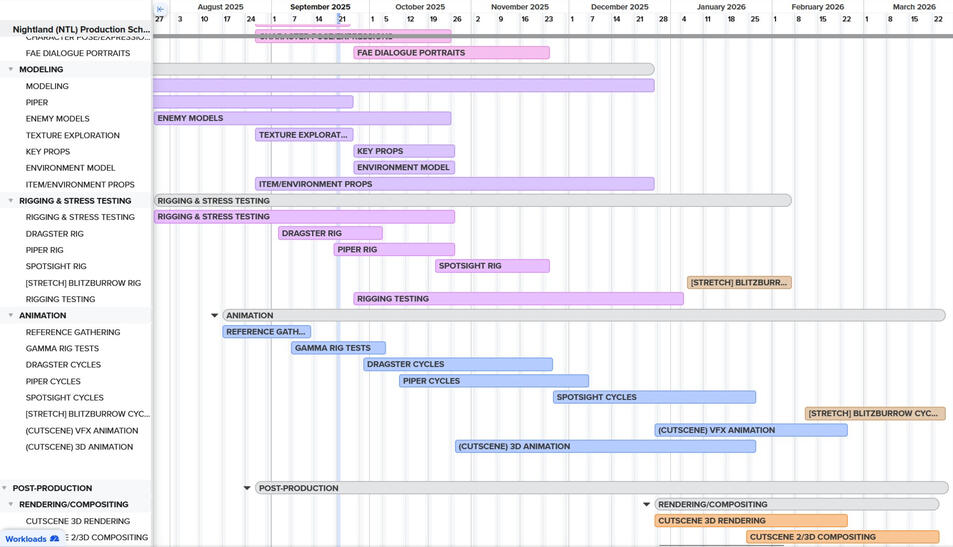Viewport: 953px width, 547px height.
Task: Click the triangle beside the ANIMATION summary bar
Action: coord(214,316)
